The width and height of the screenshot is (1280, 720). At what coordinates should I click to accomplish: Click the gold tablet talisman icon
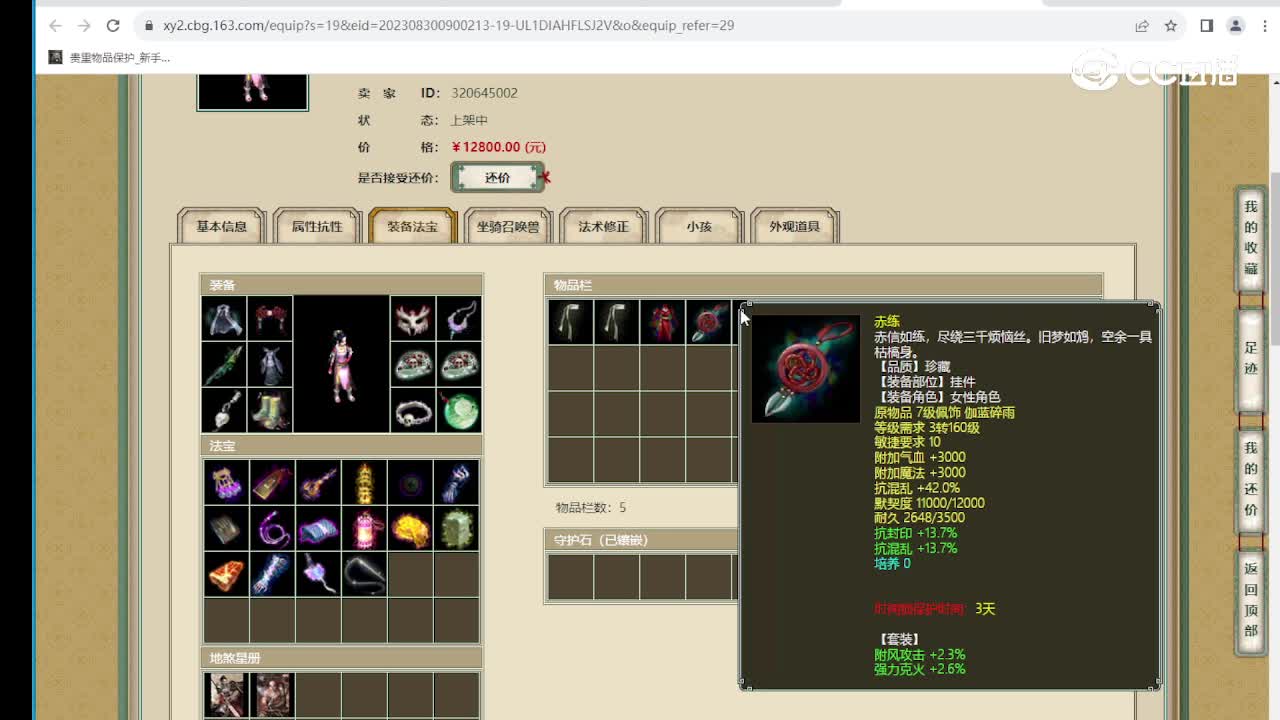(272, 482)
